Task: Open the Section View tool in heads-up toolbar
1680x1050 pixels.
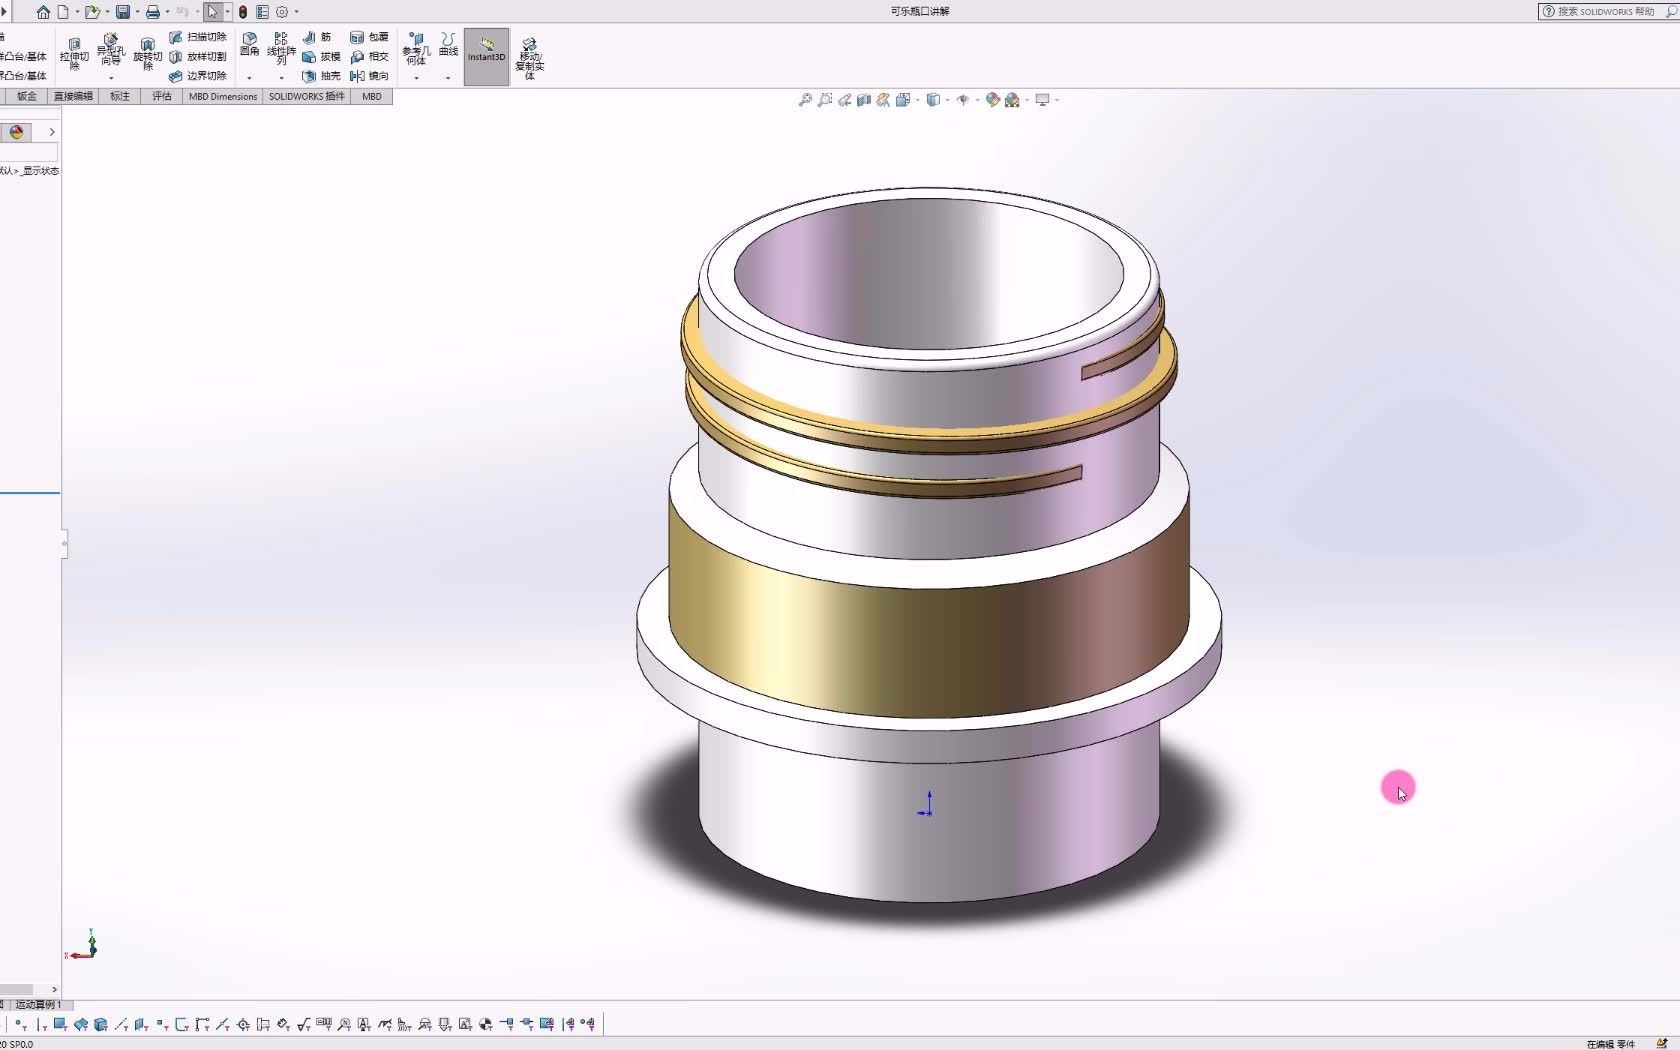Action: (x=863, y=100)
